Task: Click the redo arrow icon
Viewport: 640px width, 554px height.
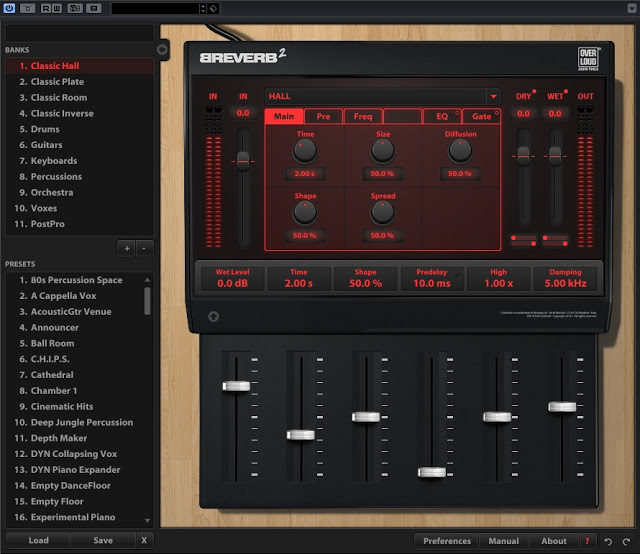Action: coord(626,541)
